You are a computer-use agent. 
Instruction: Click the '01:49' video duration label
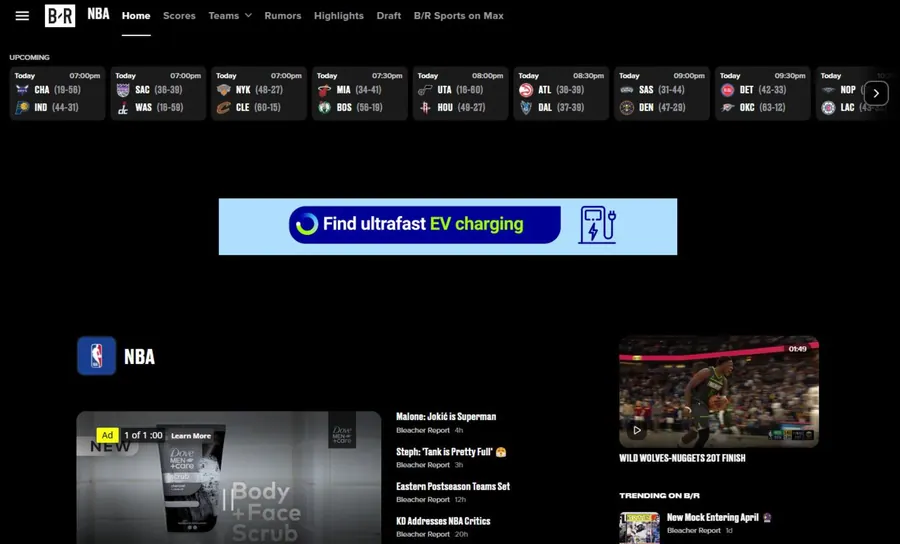pyautogui.click(x=797, y=349)
